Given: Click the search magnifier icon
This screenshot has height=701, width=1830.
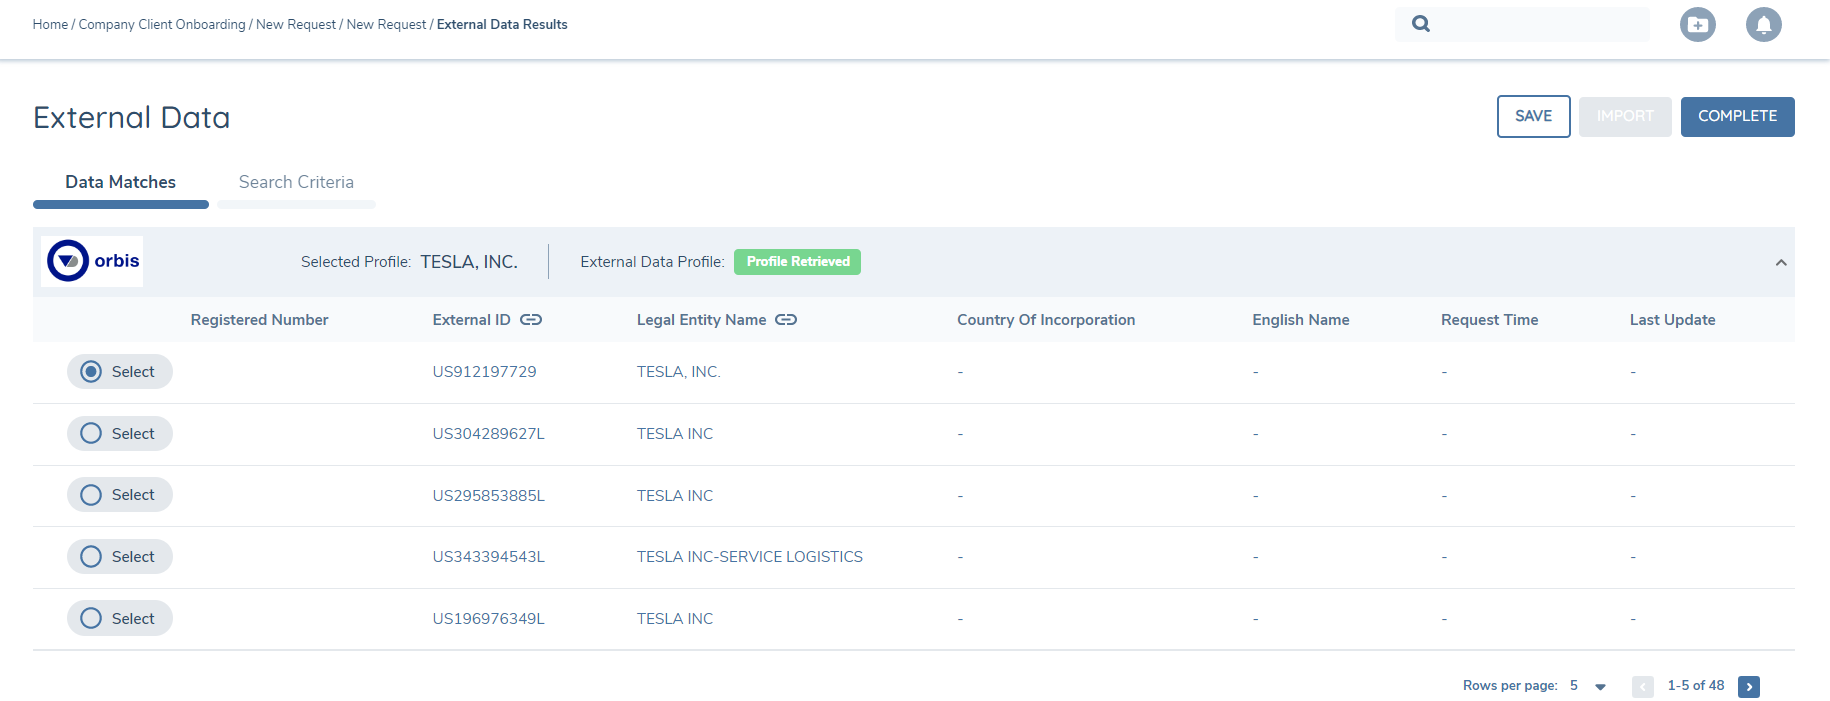Looking at the screenshot, I should coord(1420,24).
